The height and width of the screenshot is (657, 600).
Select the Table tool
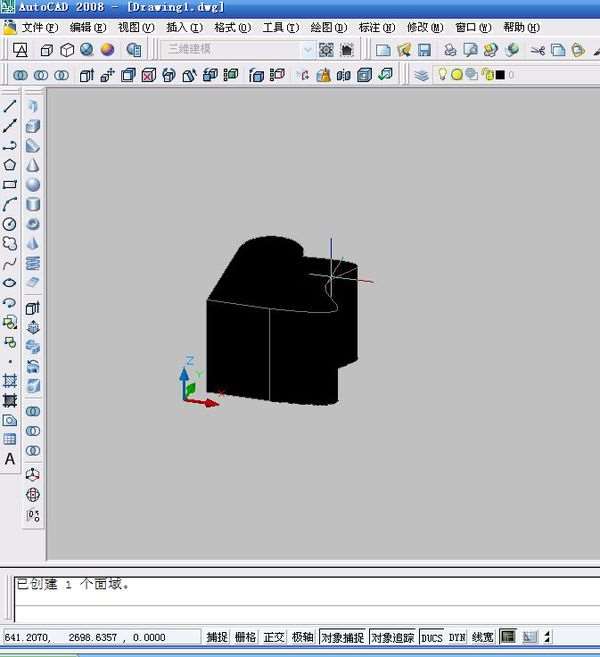10,439
